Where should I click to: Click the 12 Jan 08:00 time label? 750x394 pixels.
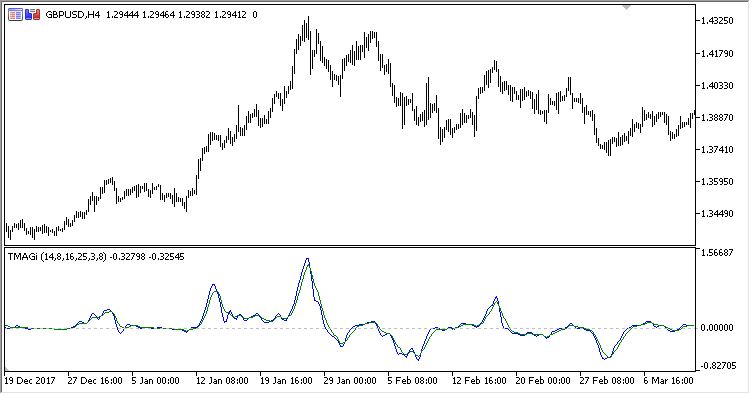click(x=222, y=381)
